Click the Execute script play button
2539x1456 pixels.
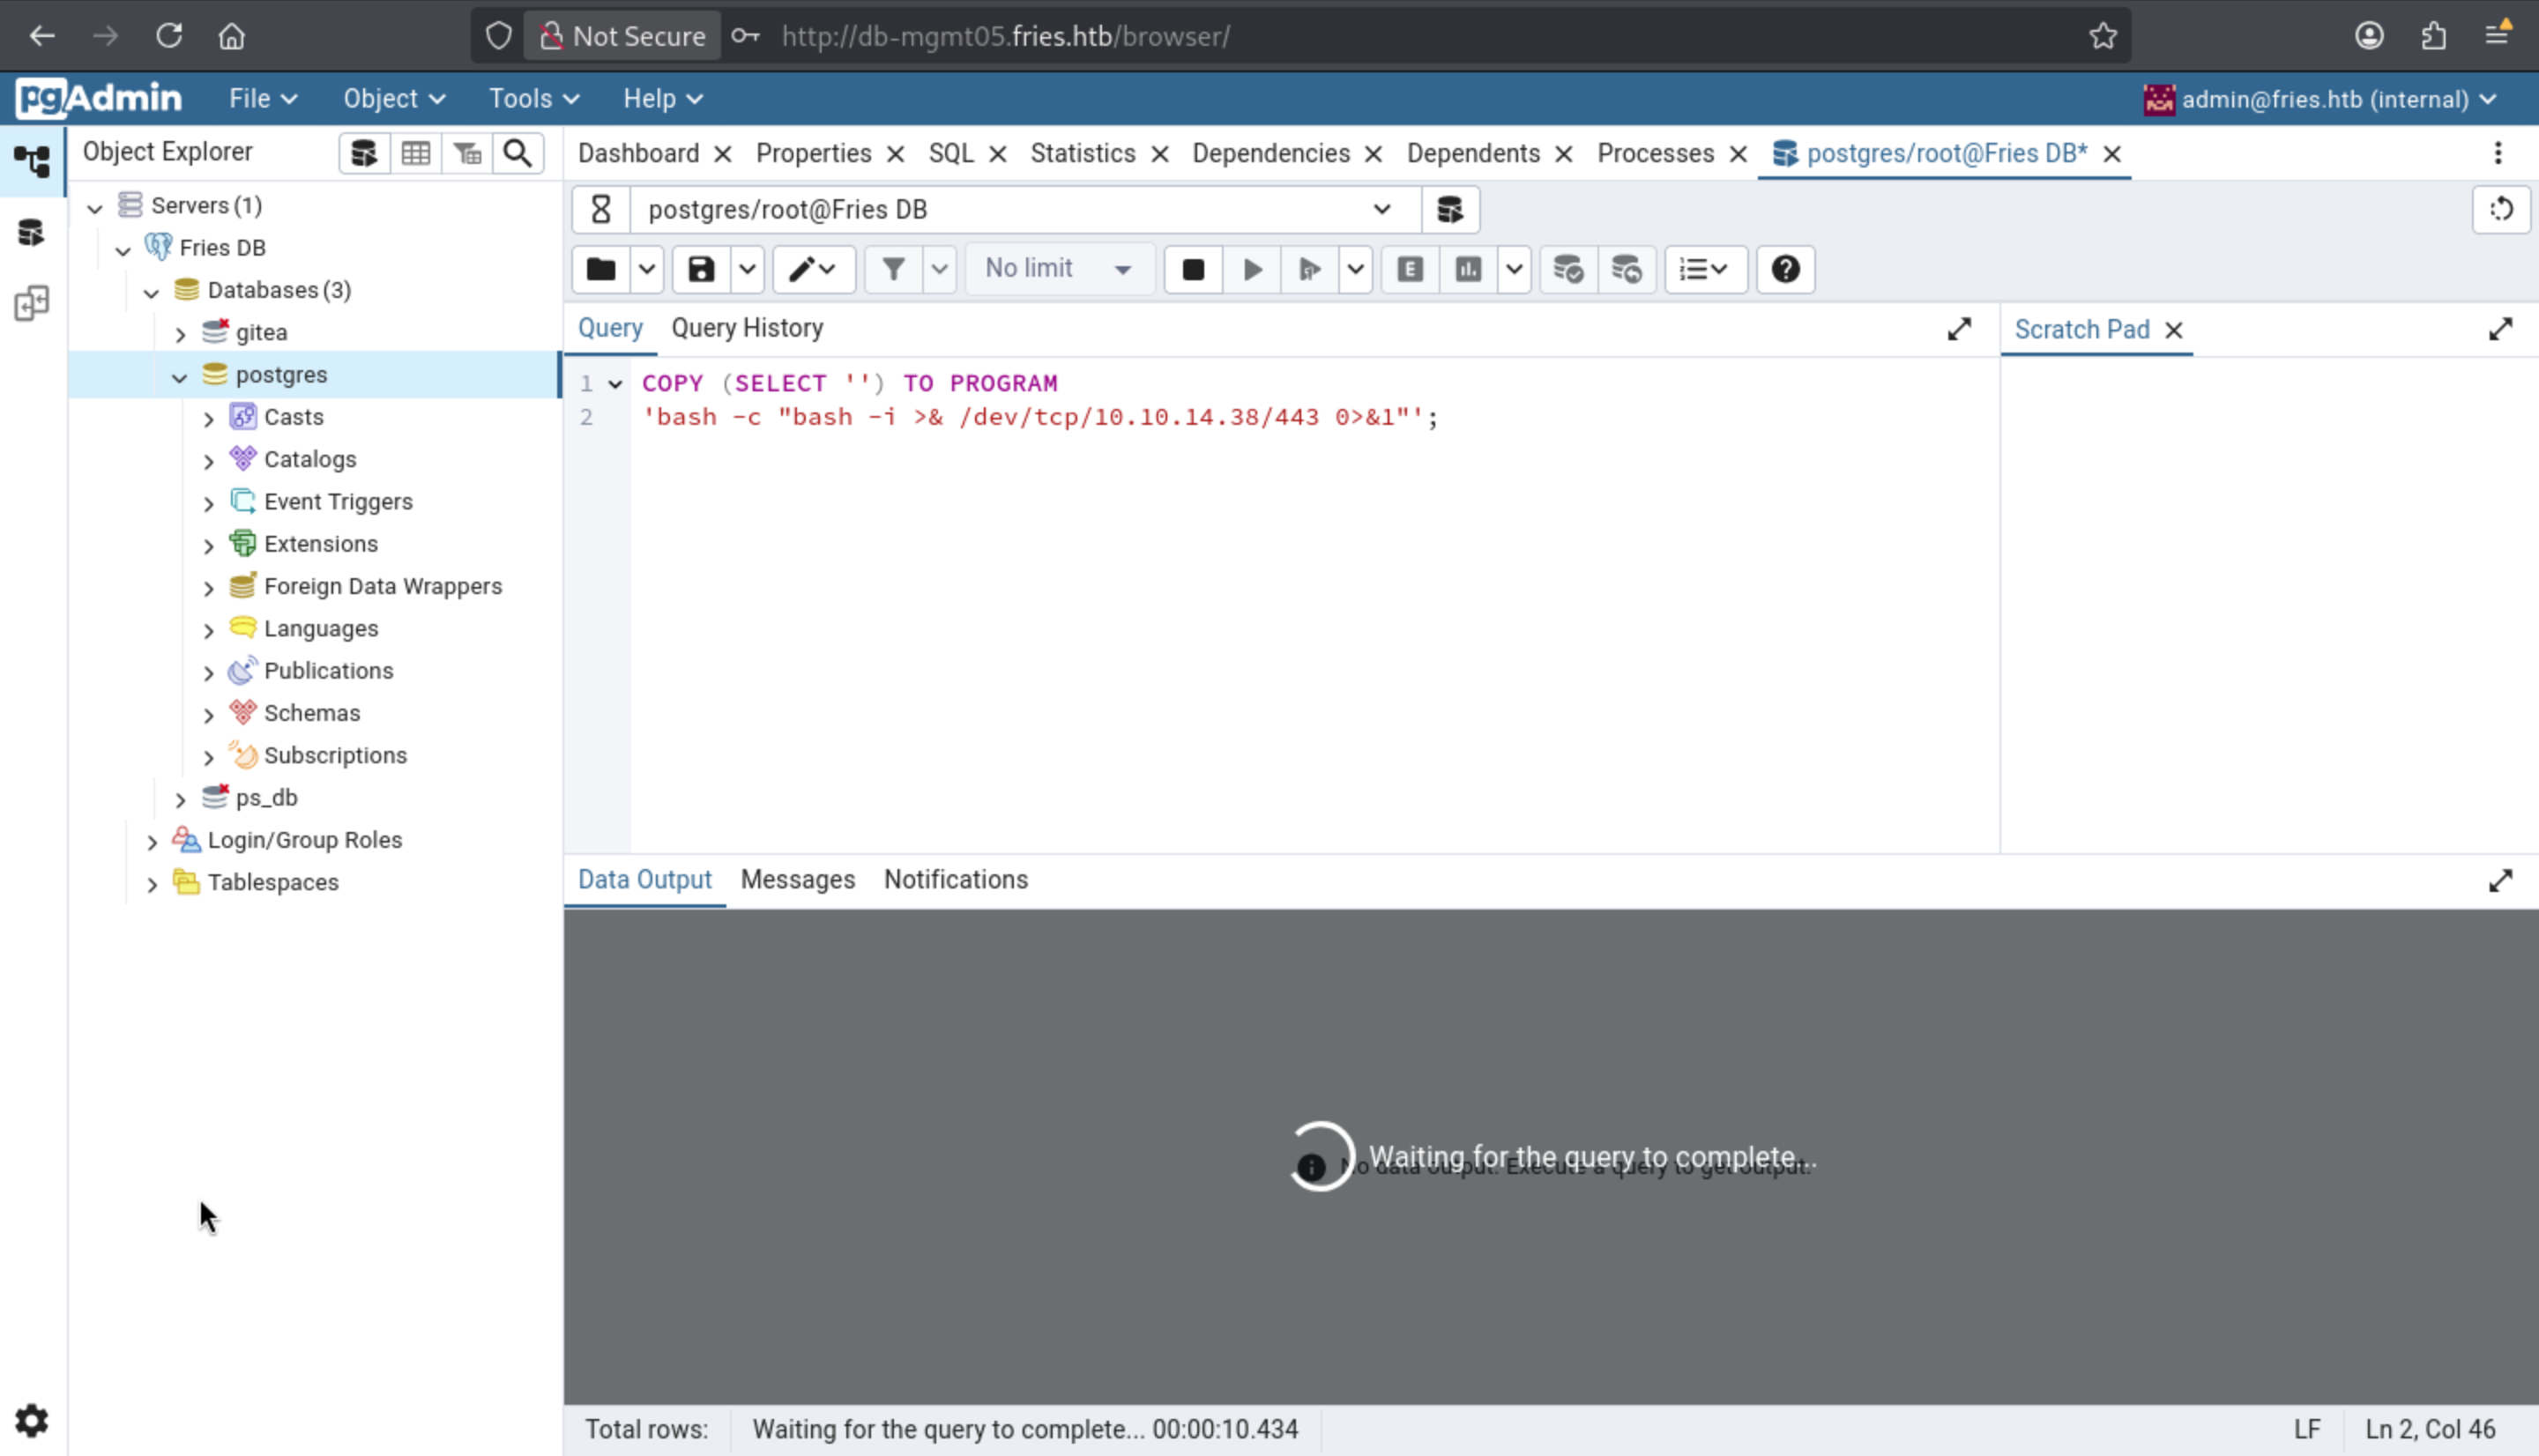point(1252,269)
